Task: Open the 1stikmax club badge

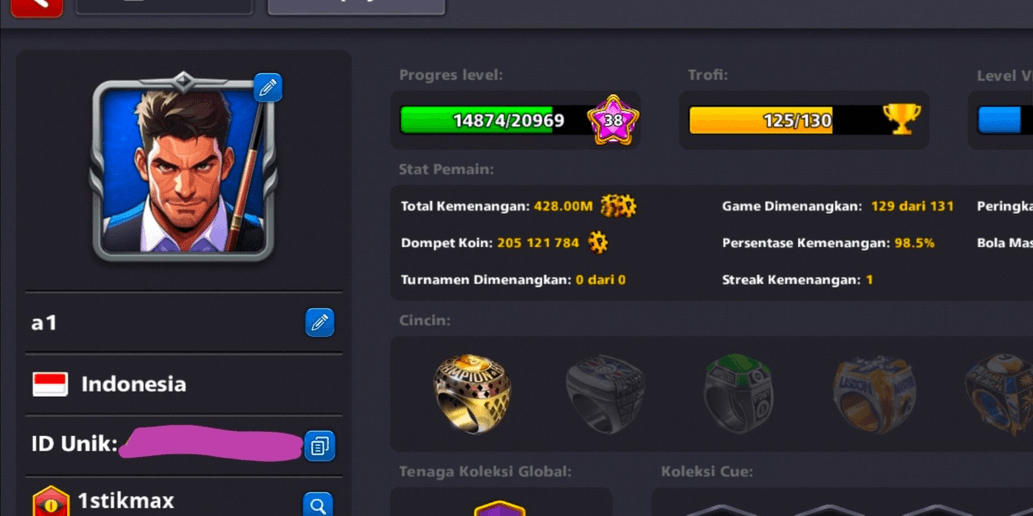Action: pyautogui.click(x=51, y=502)
